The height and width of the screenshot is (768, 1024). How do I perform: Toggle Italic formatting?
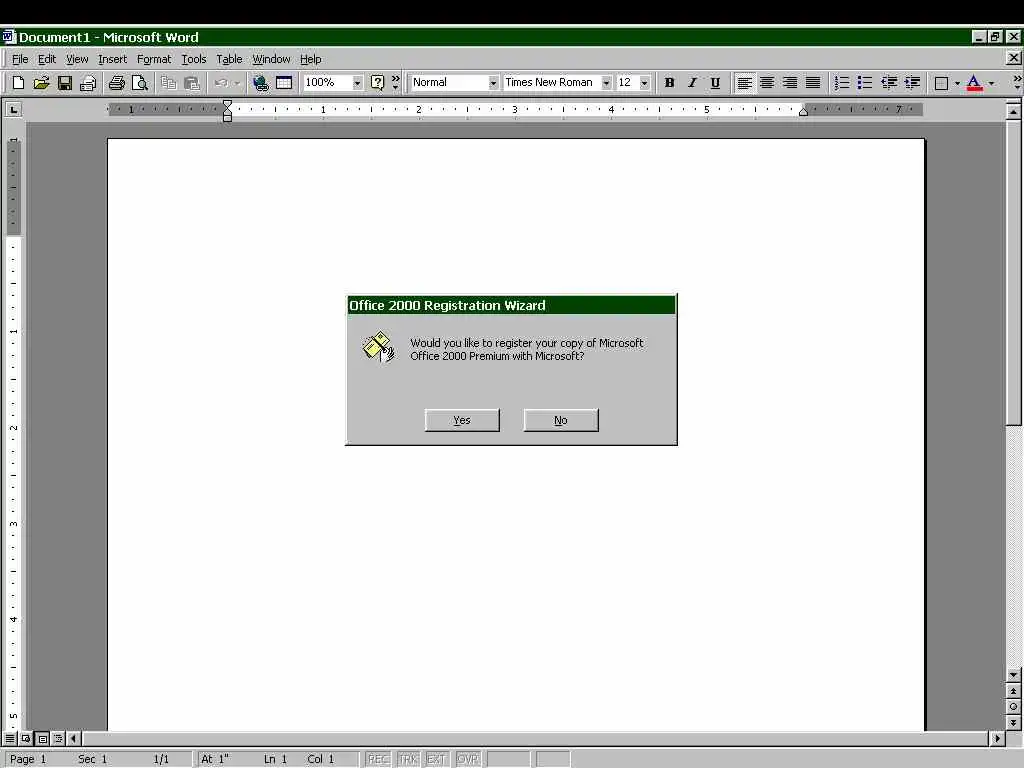pos(692,83)
